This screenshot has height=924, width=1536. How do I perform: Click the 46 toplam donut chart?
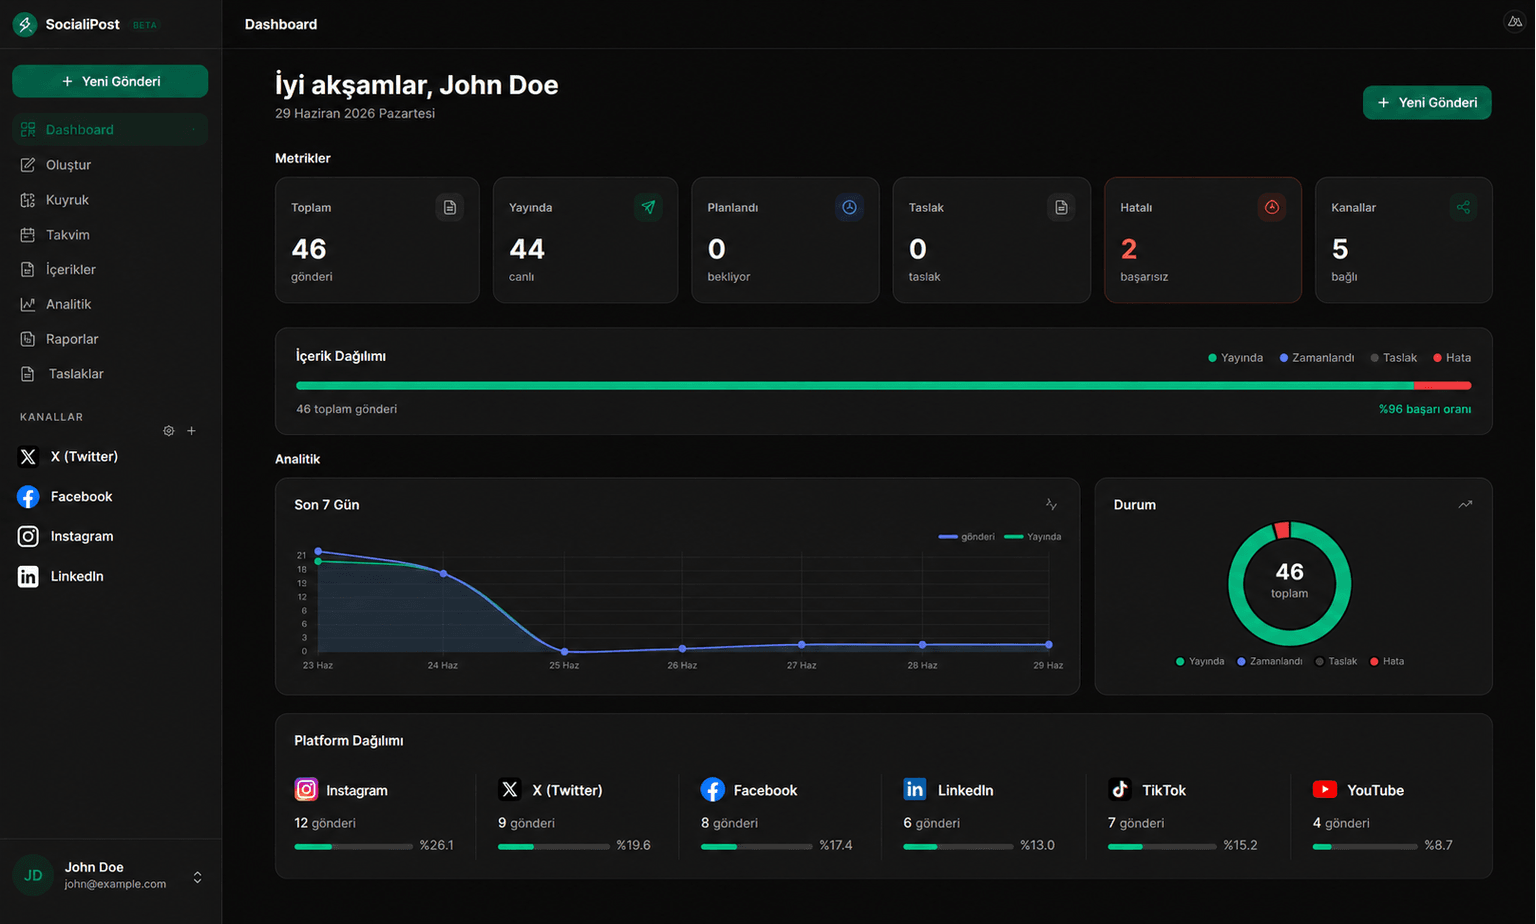point(1289,583)
